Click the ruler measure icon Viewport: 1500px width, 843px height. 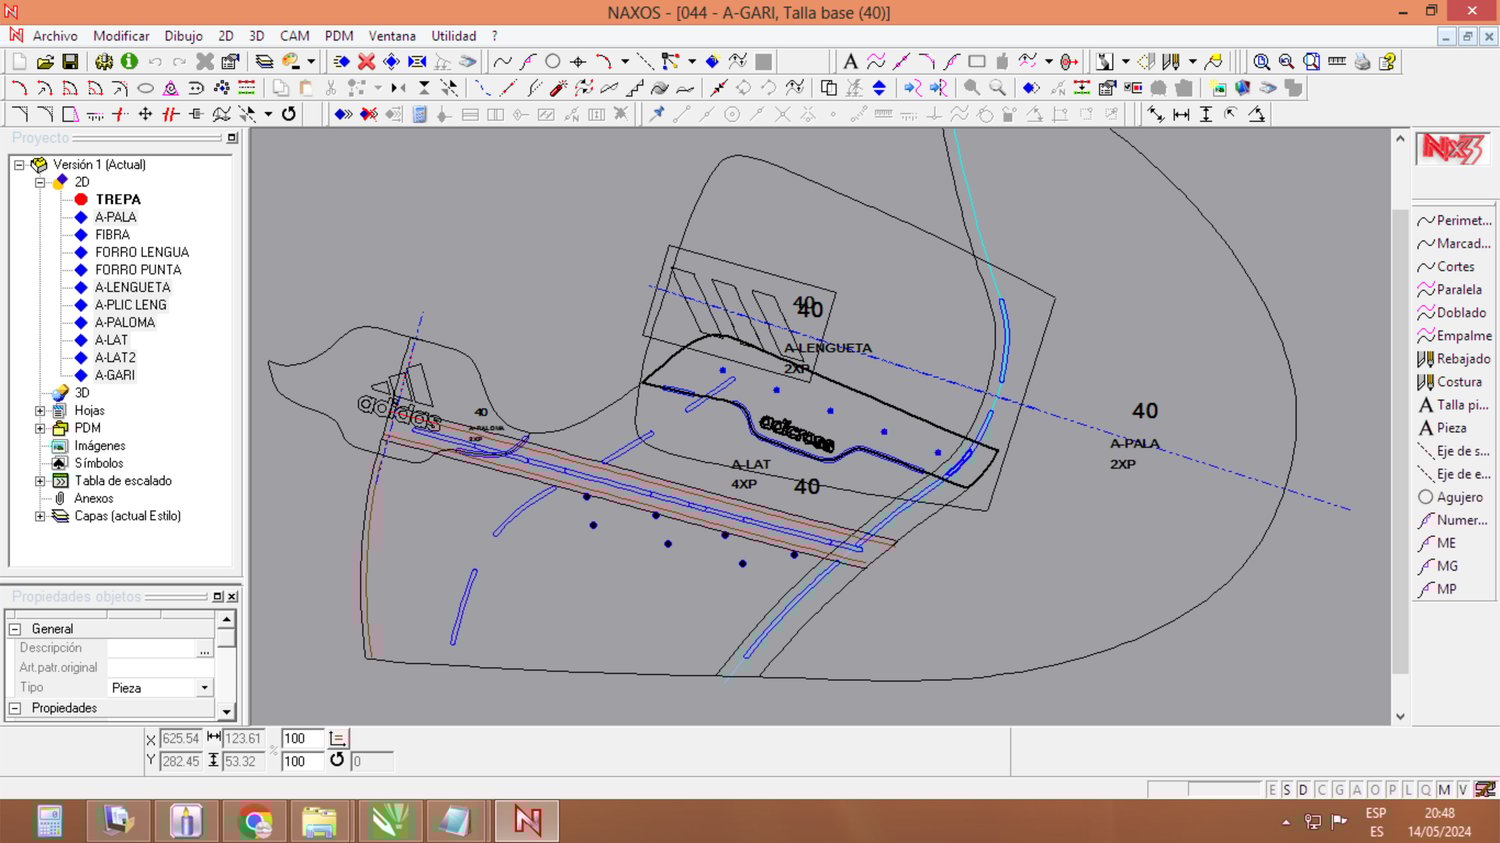coord(1337,62)
